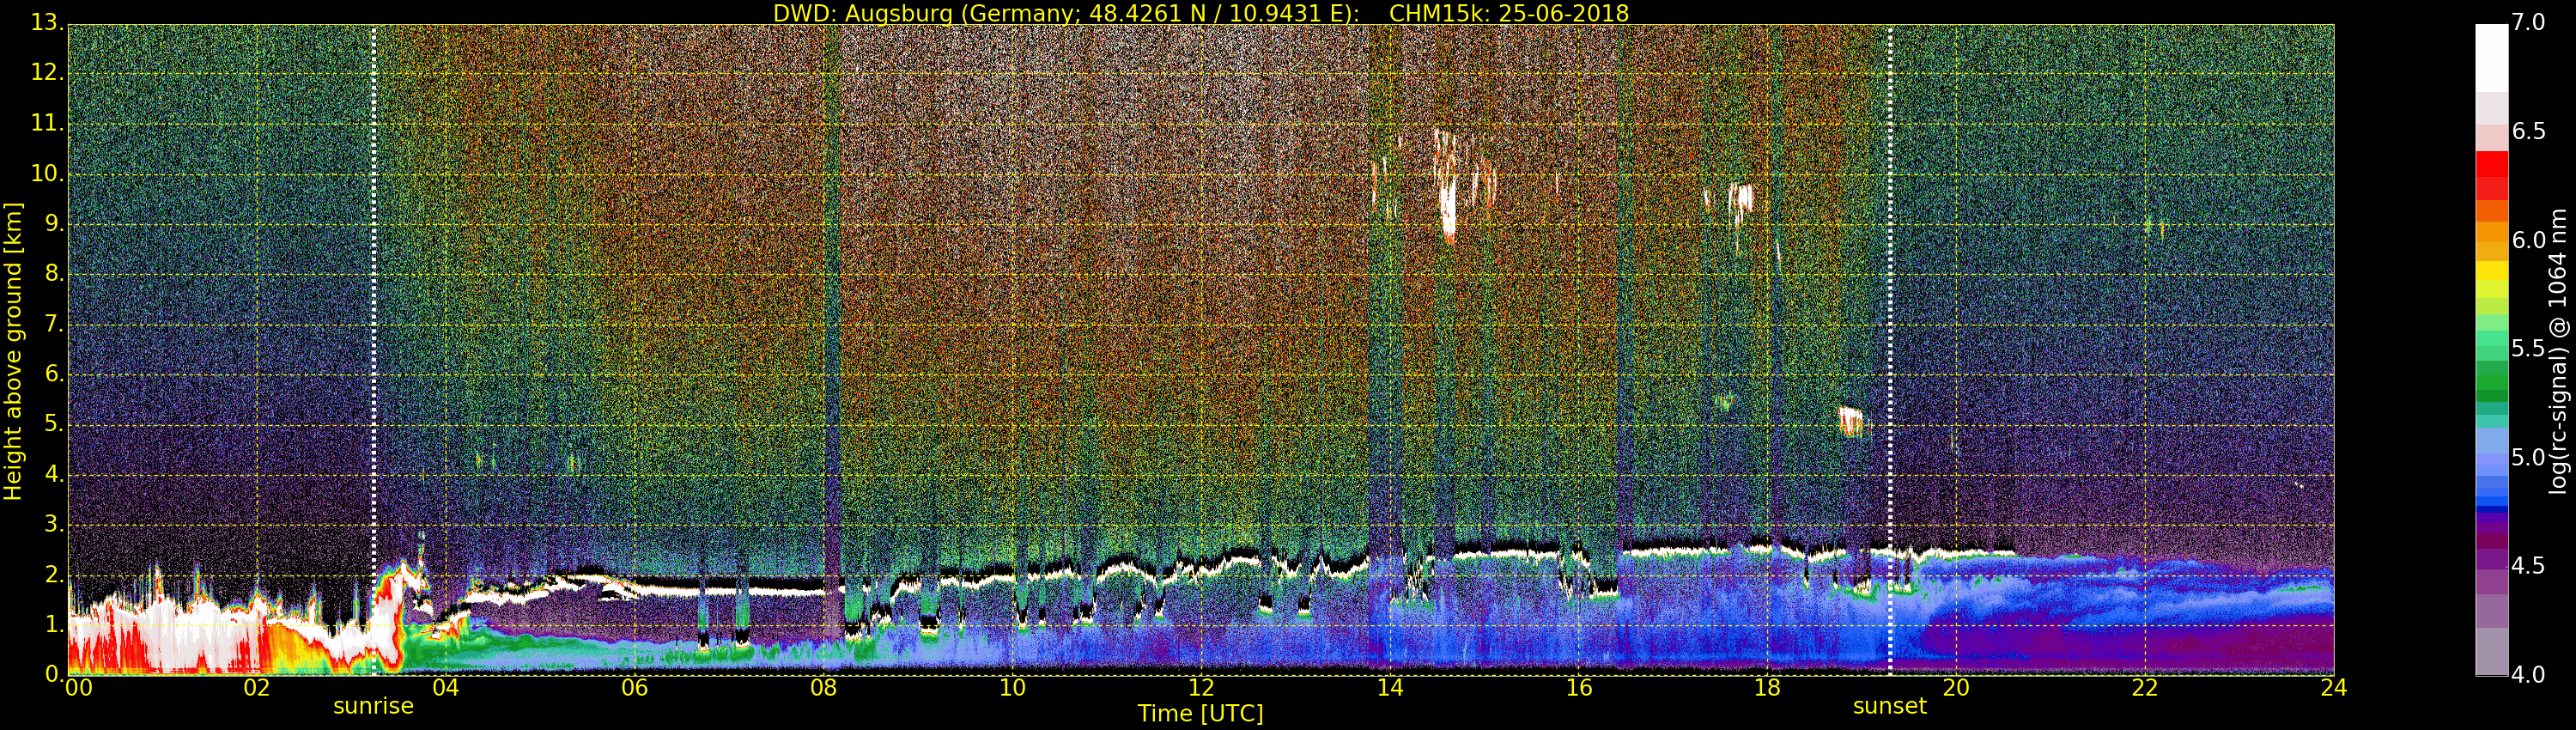Select the "8." height axis tick label
The width and height of the screenshot is (2576, 730).
coord(54,274)
